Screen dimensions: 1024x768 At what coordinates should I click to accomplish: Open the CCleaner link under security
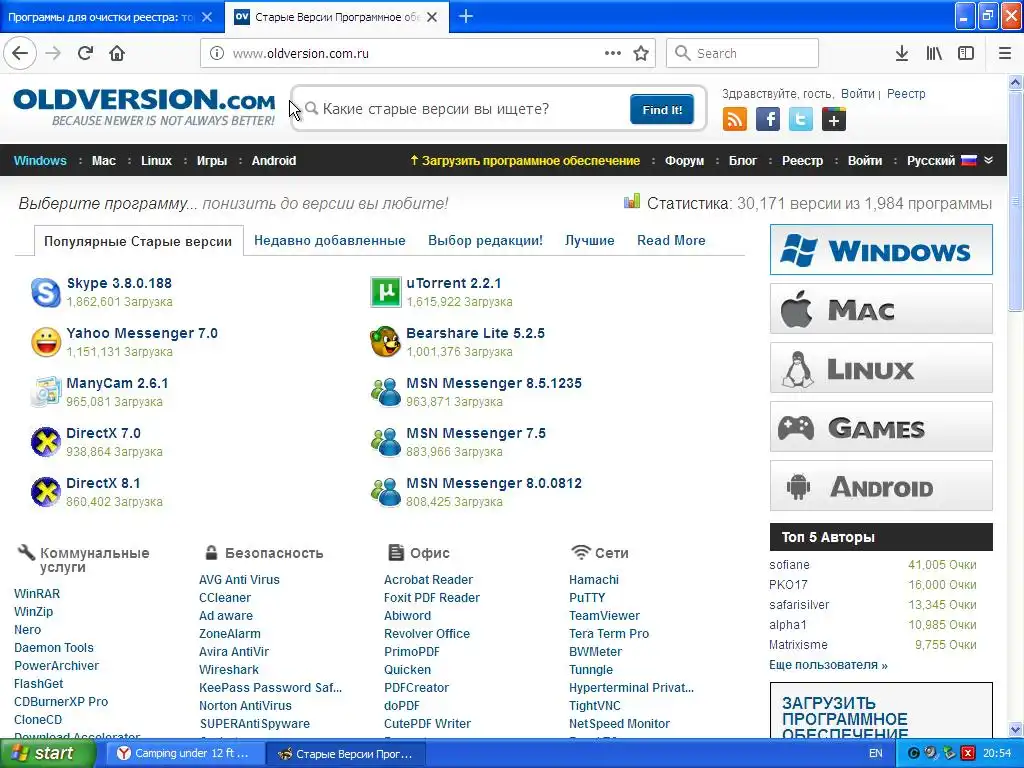tap(225, 598)
